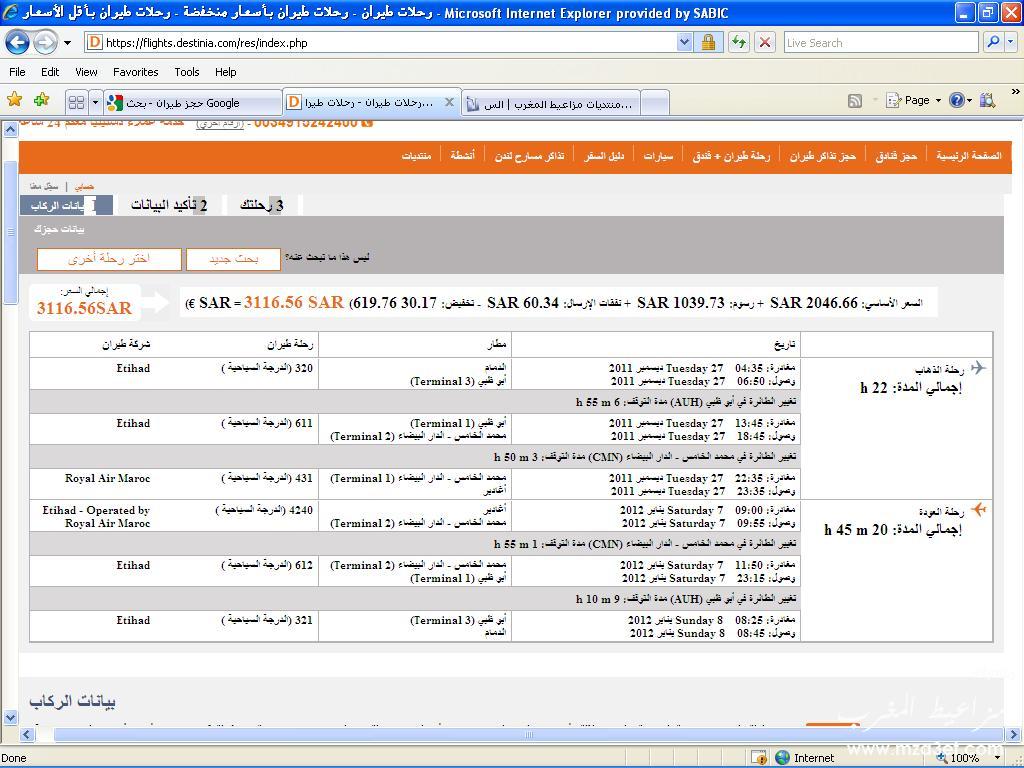Screen dimensions: 1024x768
Task: Click the 'بحث جديد' new search button
Action: [233, 259]
